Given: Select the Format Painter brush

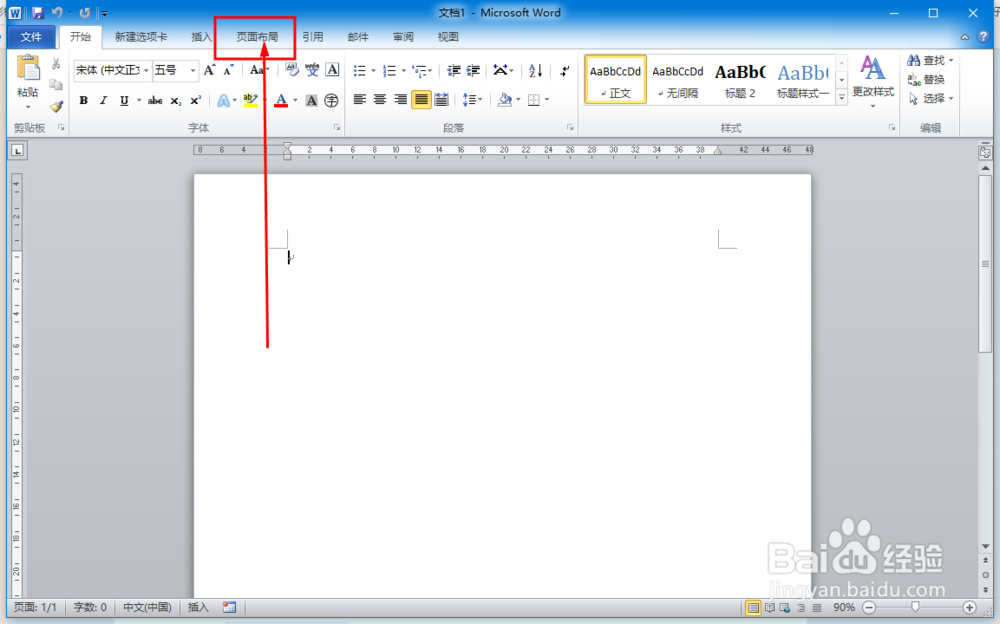Looking at the screenshot, I should click(56, 106).
